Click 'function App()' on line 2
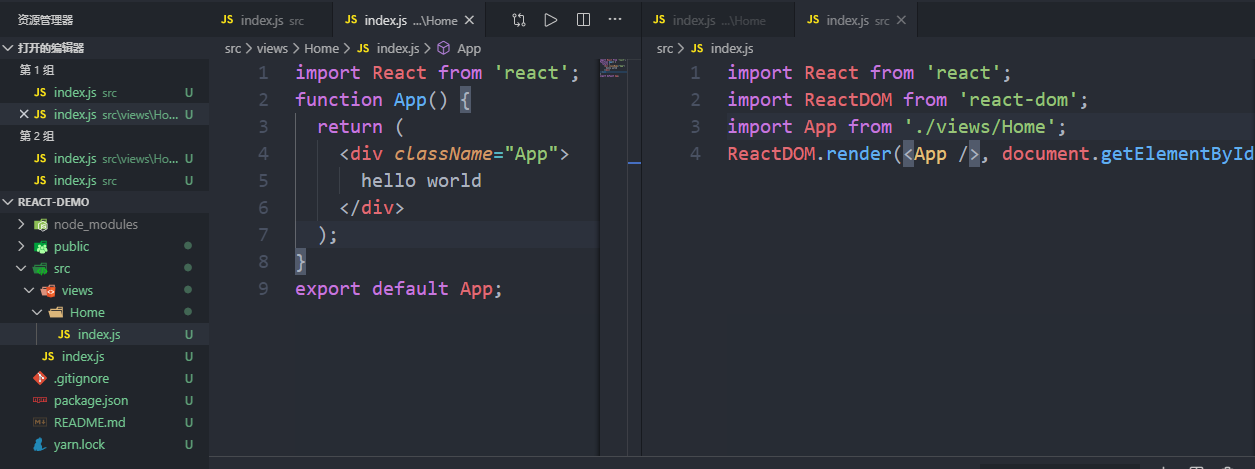 pyautogui.click(x=371, y=100)
